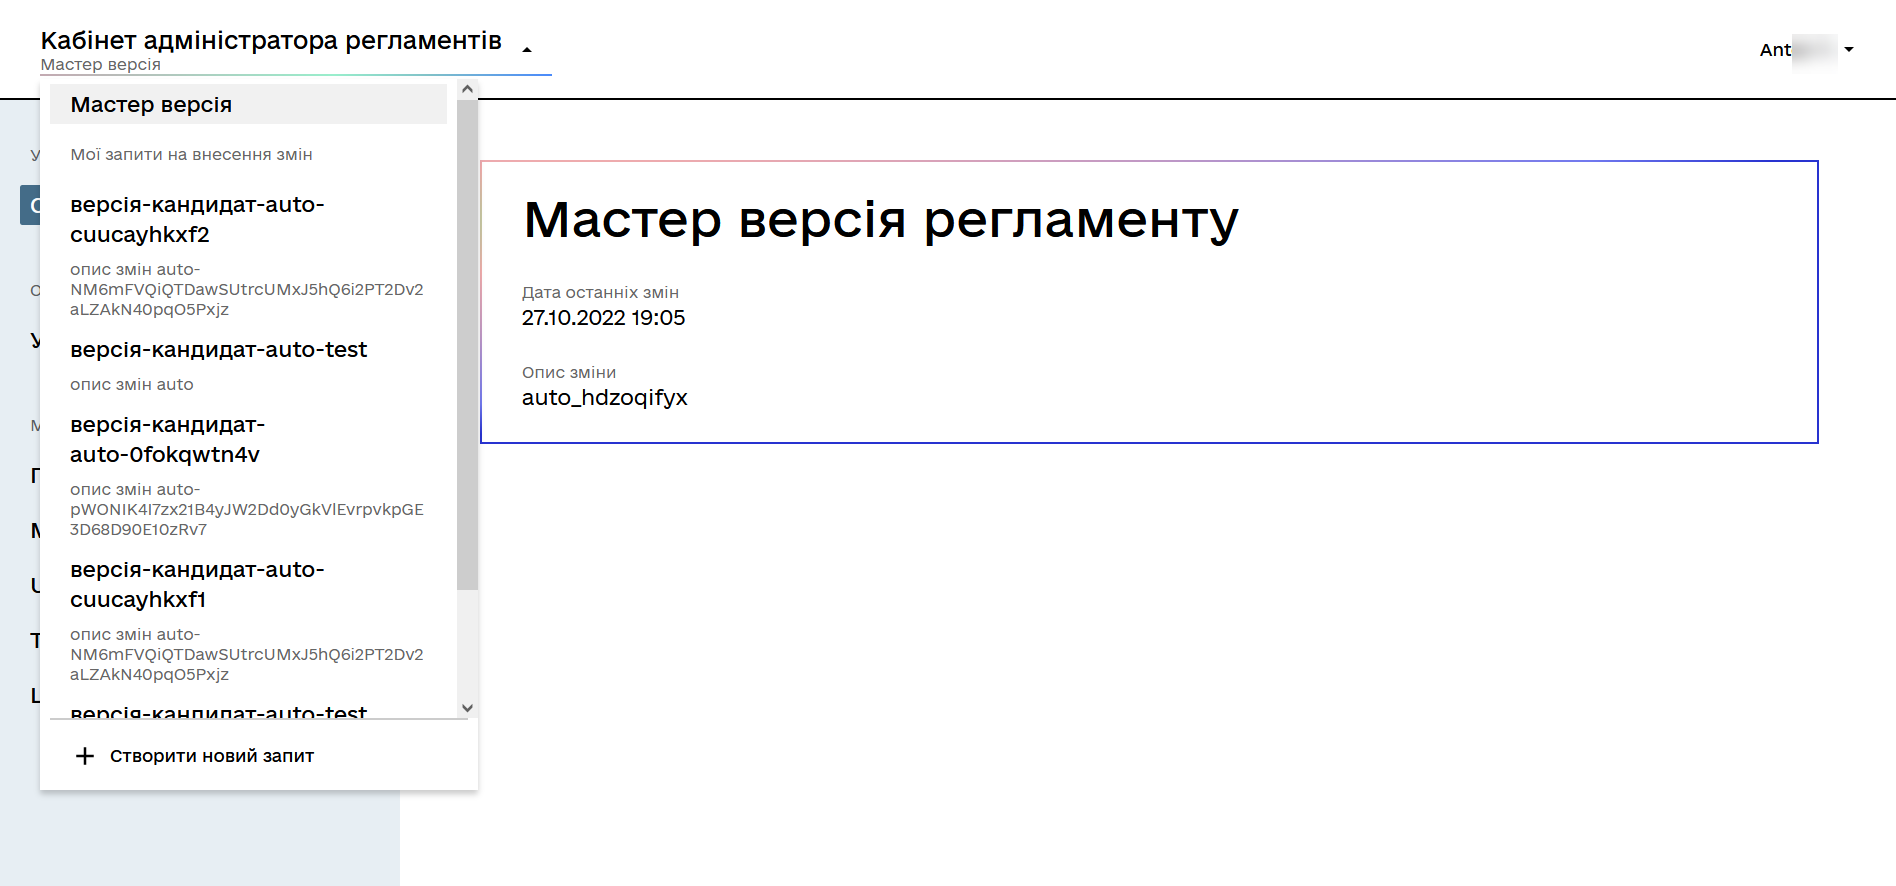Open версія-кандидат-auto-cuucayhkxf1 candidate version

[x=197, y=584]
